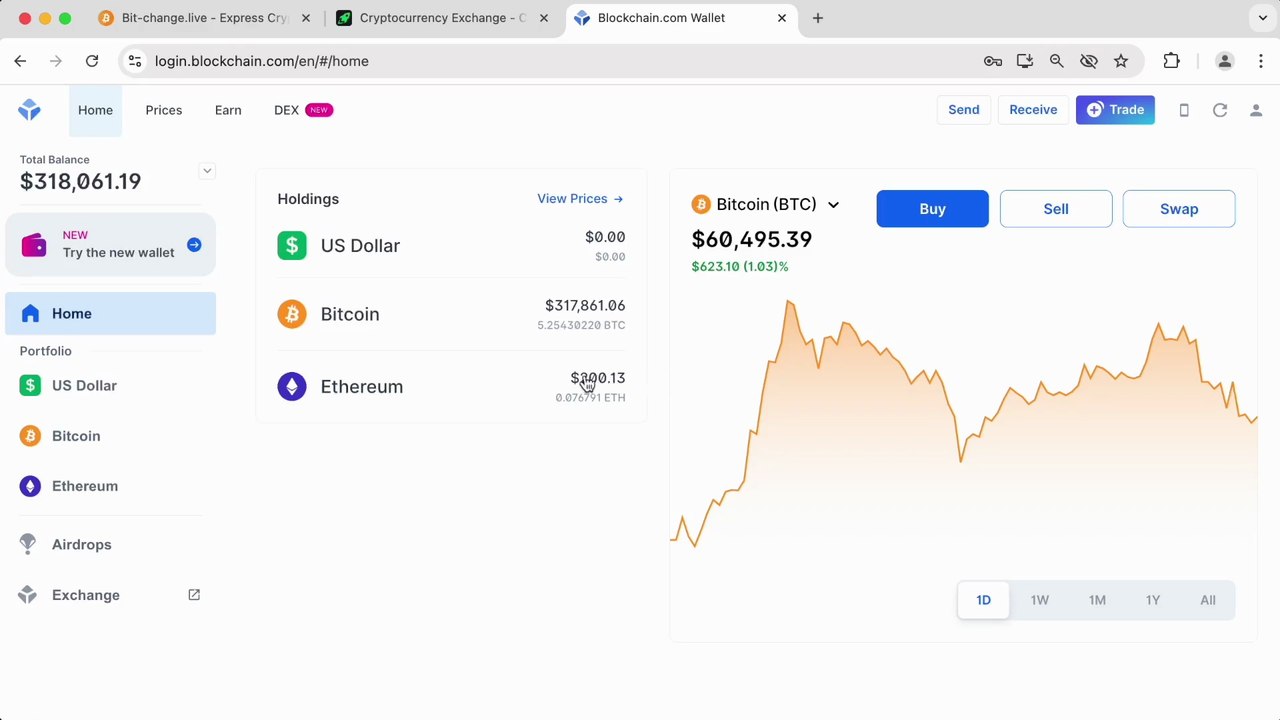
Task: Open the Chrome tab search dropdown
Action: (1263, 18)
